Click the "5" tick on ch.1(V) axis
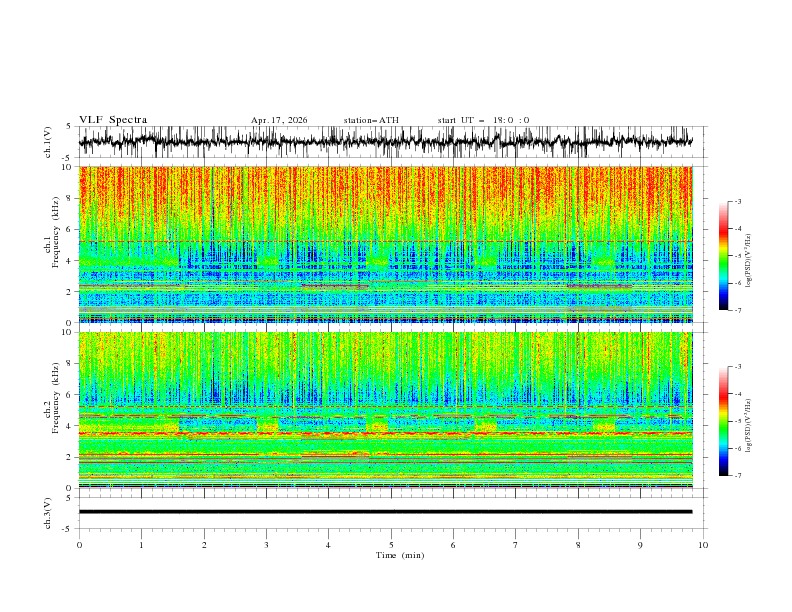Screen dimensions: 792x612 click(x=69, y=127)
